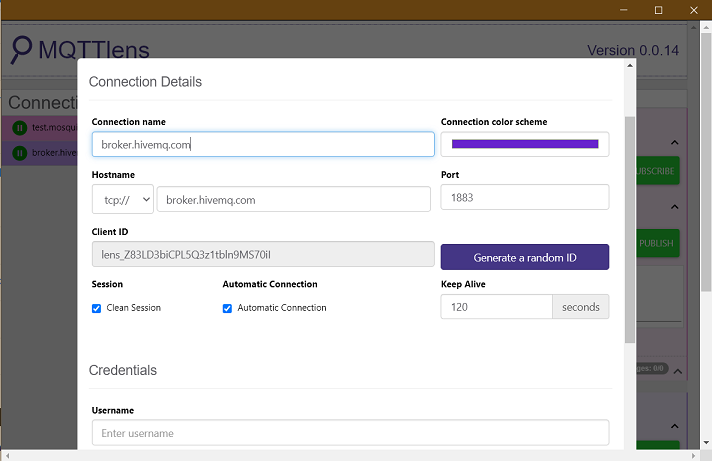Viewport: 712px width, 461px height.
Task: Click the Connection Details heading
Action: (145, 82)
